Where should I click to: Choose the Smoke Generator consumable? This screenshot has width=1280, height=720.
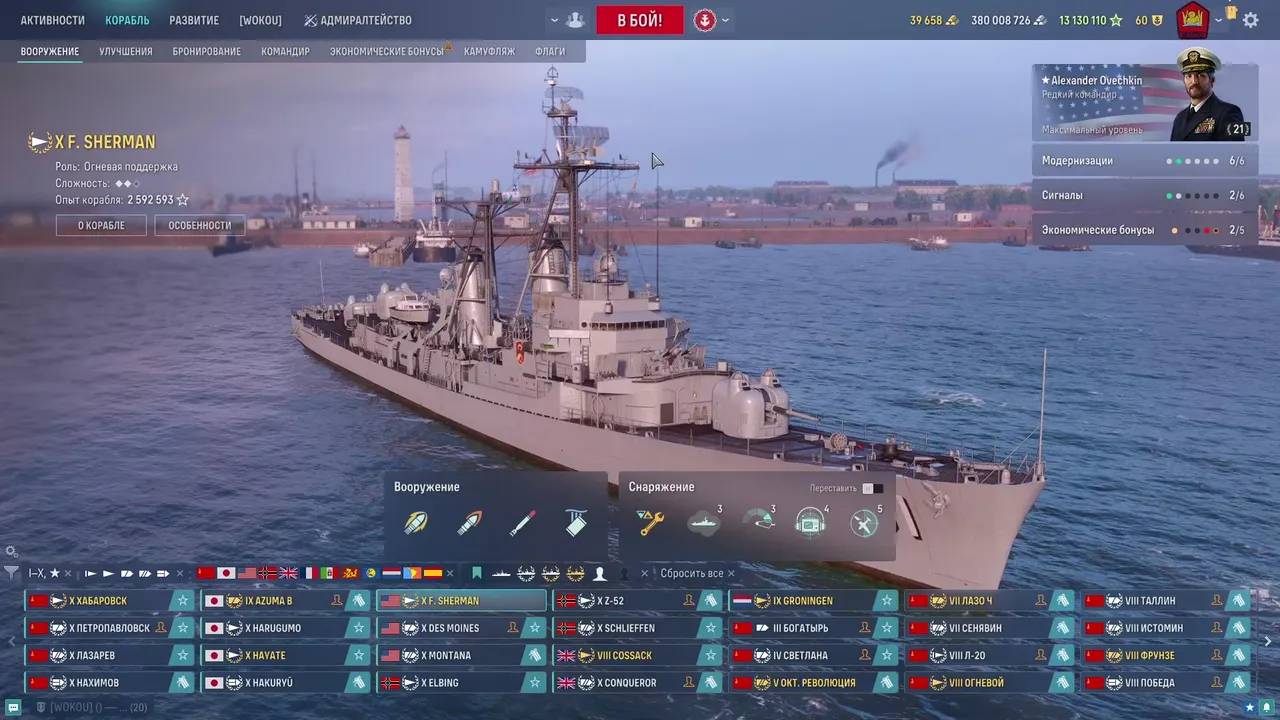(x=704, y=522)
